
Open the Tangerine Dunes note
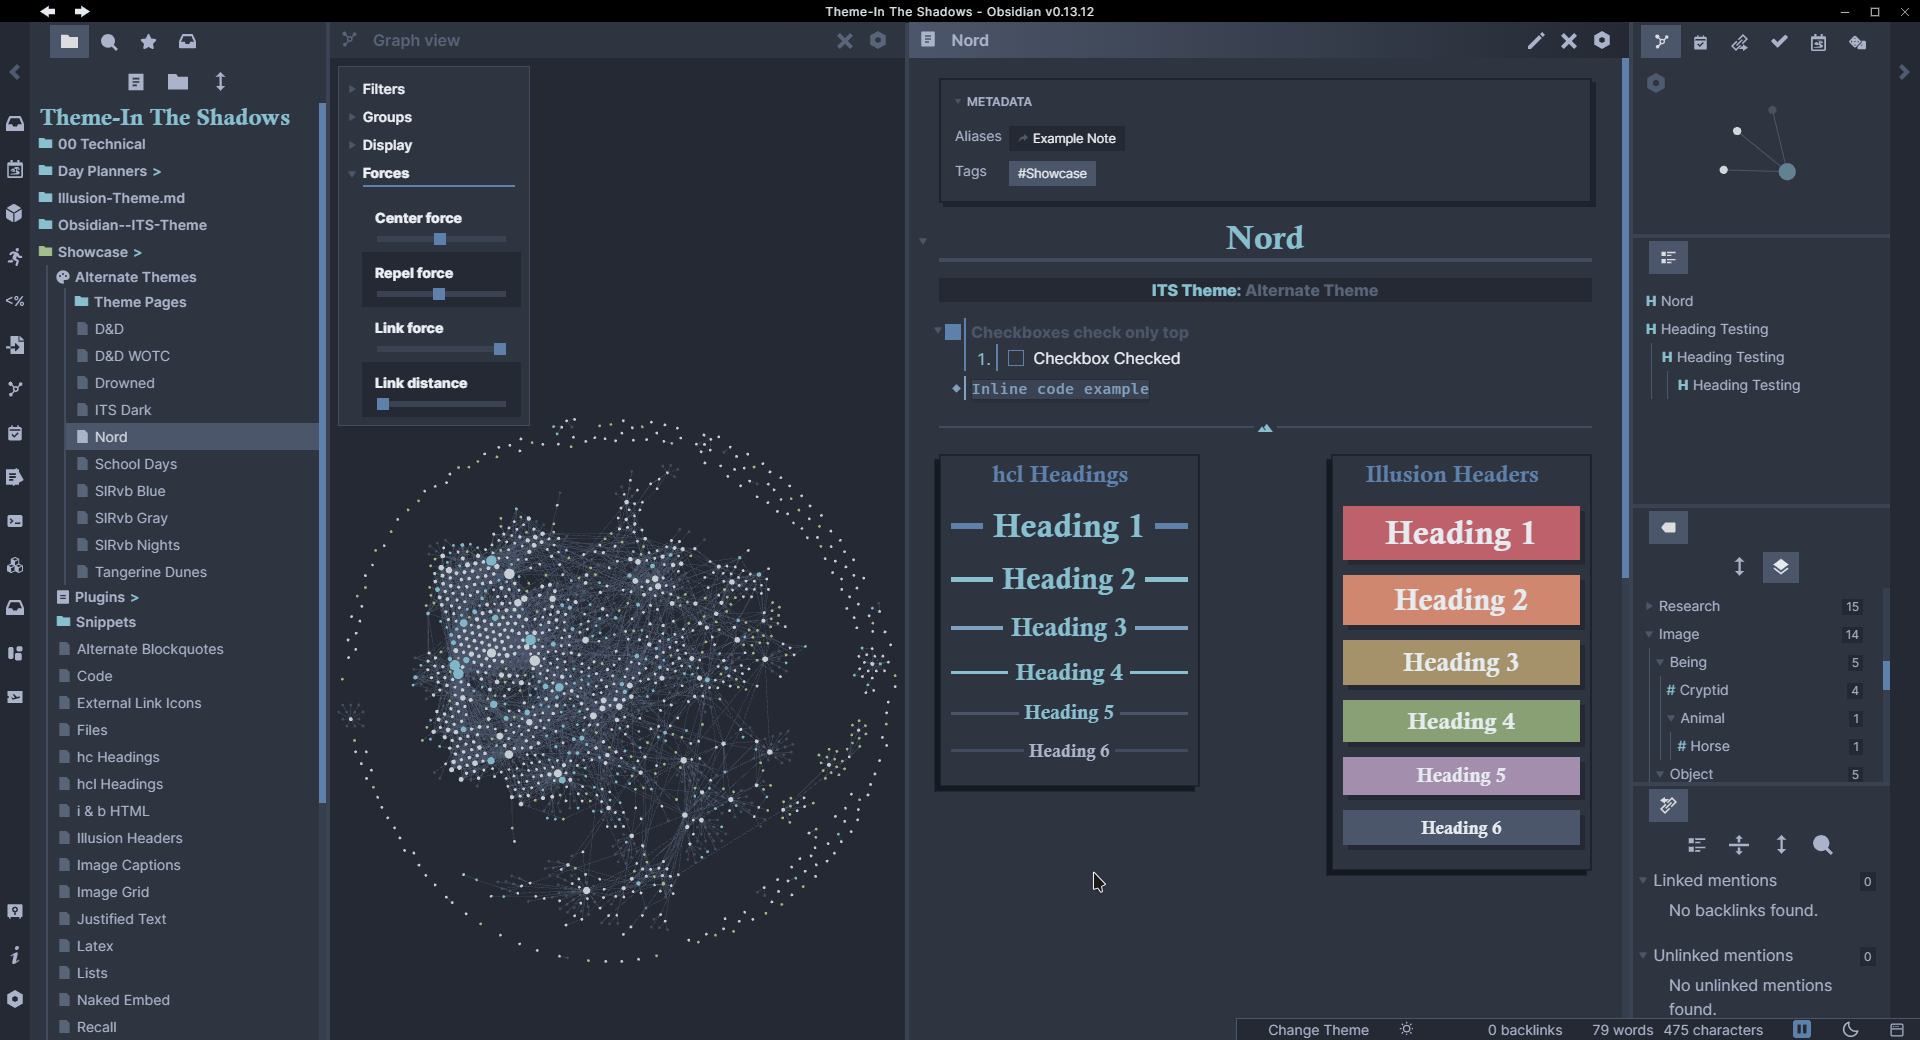click(150, 572)
